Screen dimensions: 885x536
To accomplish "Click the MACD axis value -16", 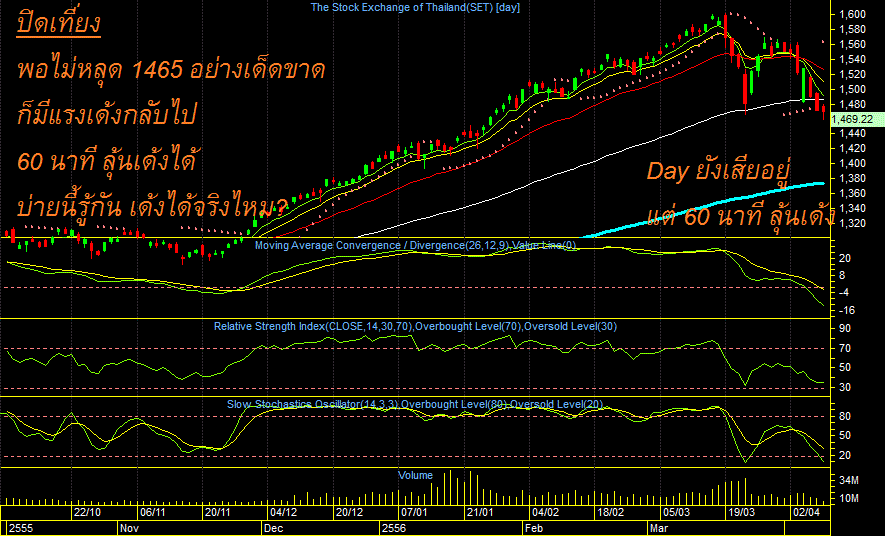I will (x=847, y=310).
